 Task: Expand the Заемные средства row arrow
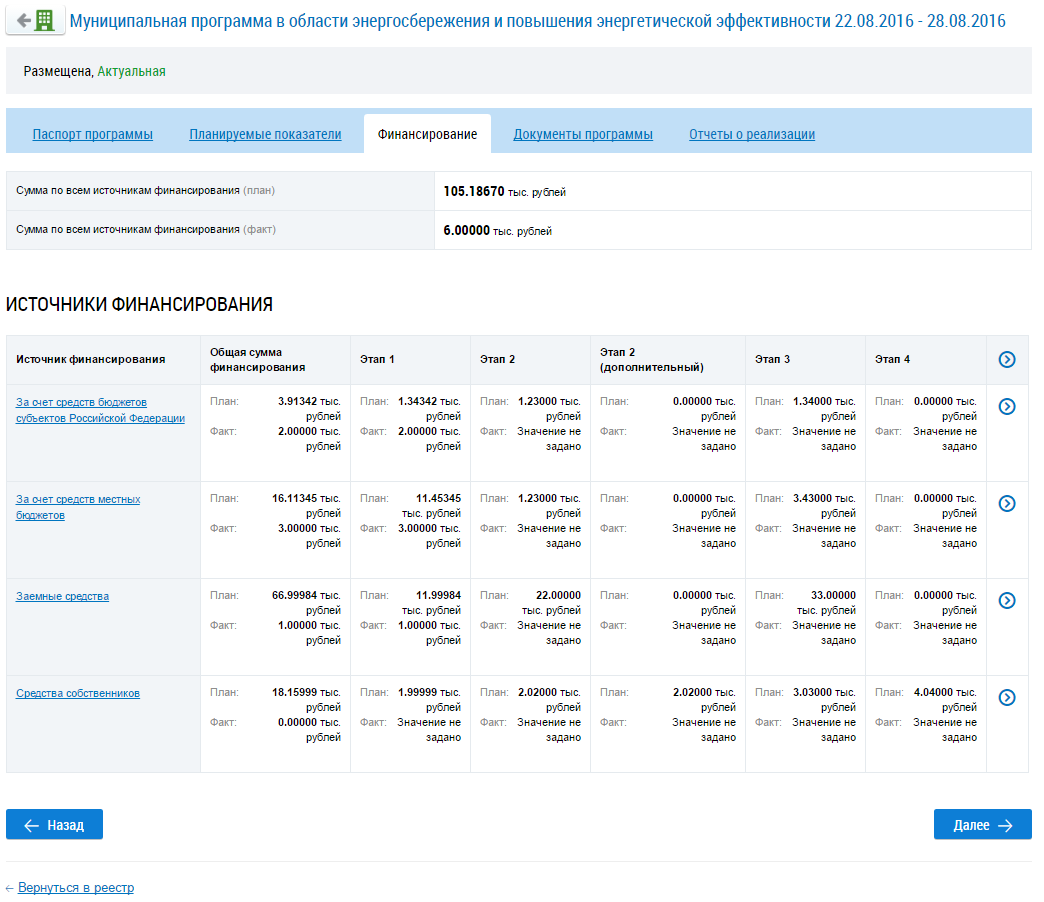tap(1007, 600)
